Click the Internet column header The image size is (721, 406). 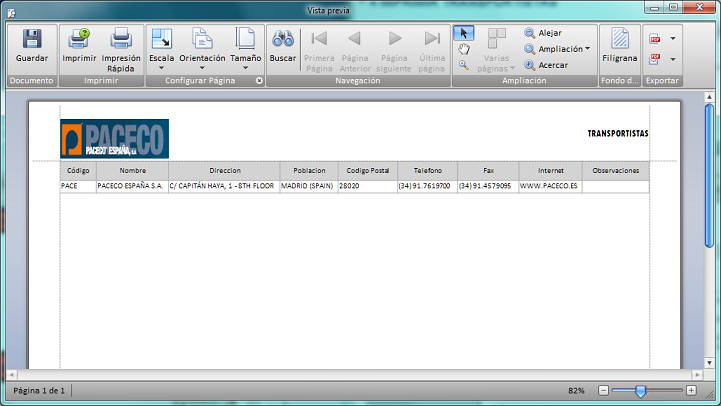pos(550,171)
